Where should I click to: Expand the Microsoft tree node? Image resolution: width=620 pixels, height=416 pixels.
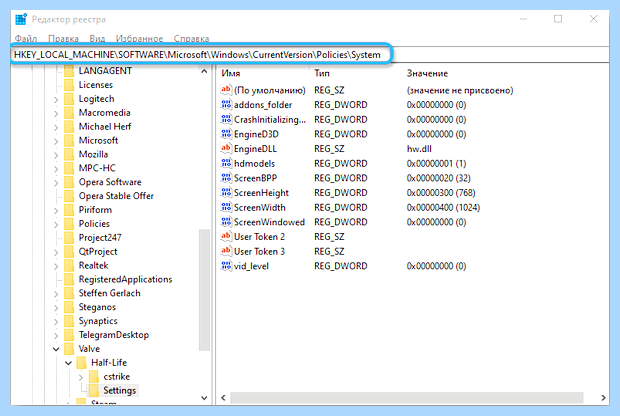click(x=56, y=141)
